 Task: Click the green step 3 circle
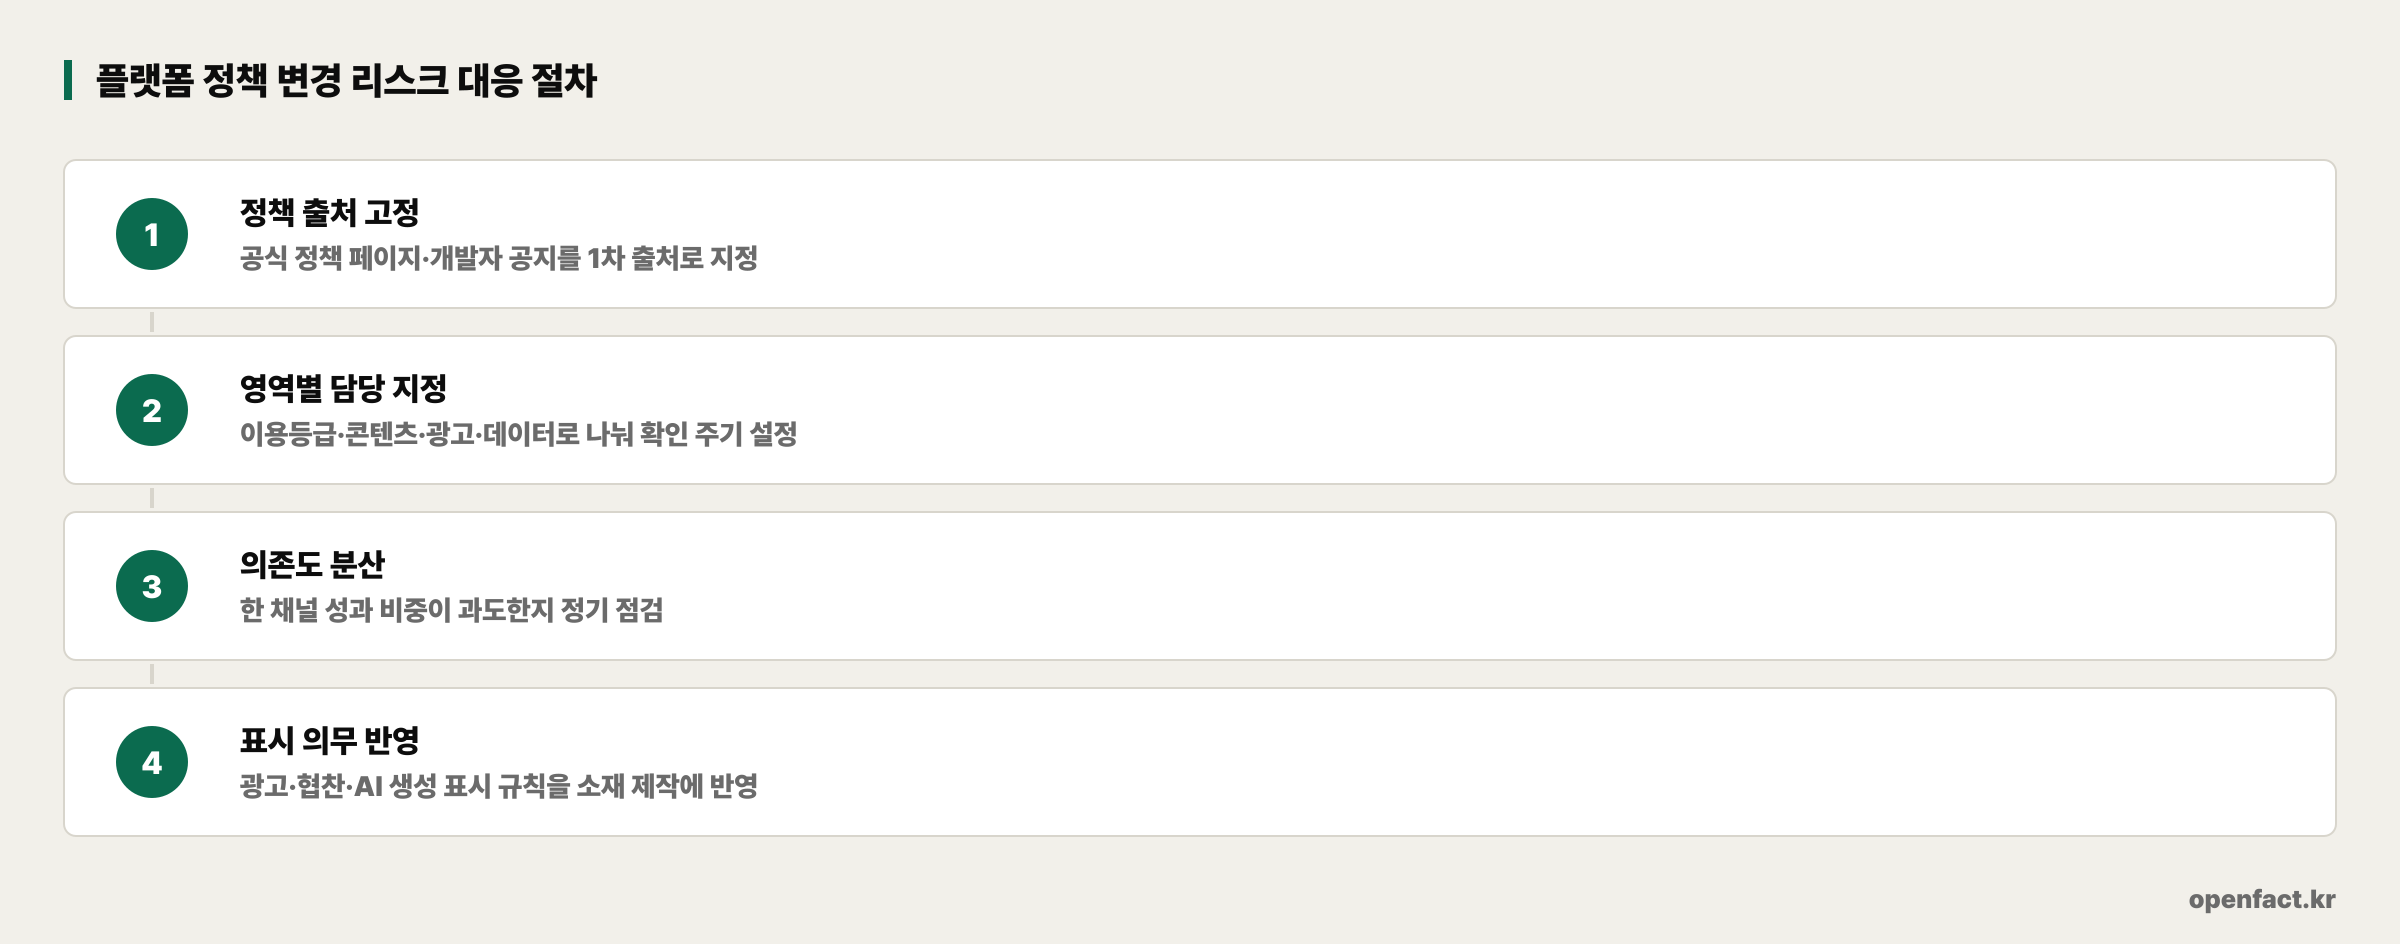pos(152,586)
